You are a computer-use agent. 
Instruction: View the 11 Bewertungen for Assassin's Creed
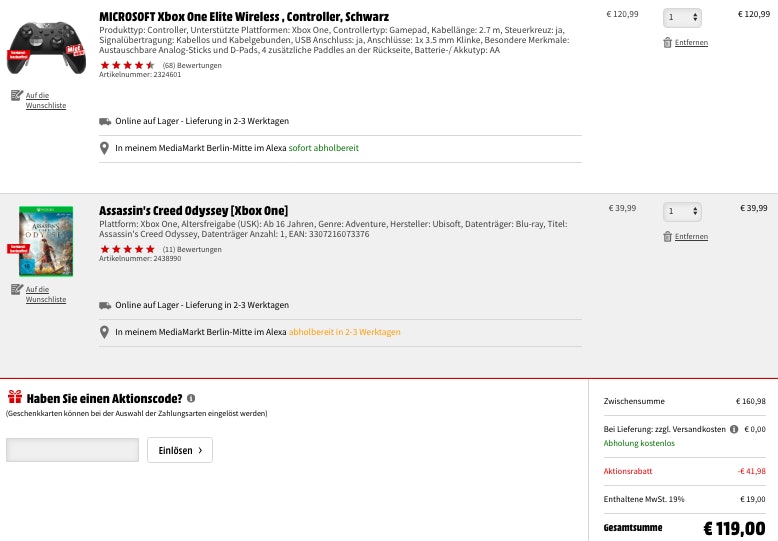coord(192,249)
